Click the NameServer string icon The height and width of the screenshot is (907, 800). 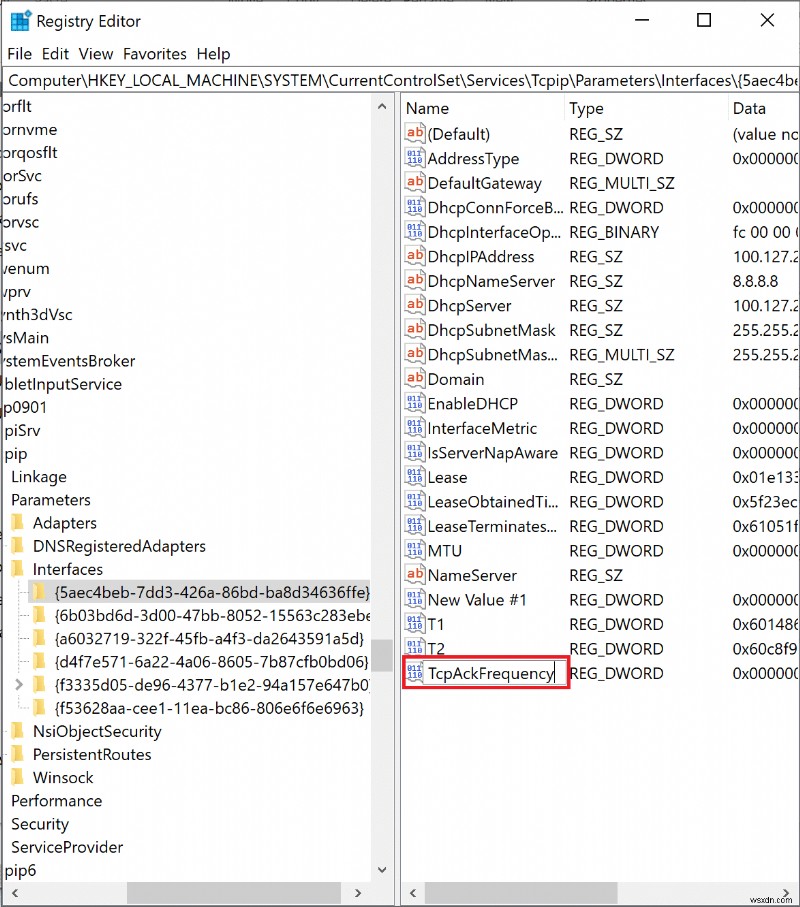(x=415, y=575)
